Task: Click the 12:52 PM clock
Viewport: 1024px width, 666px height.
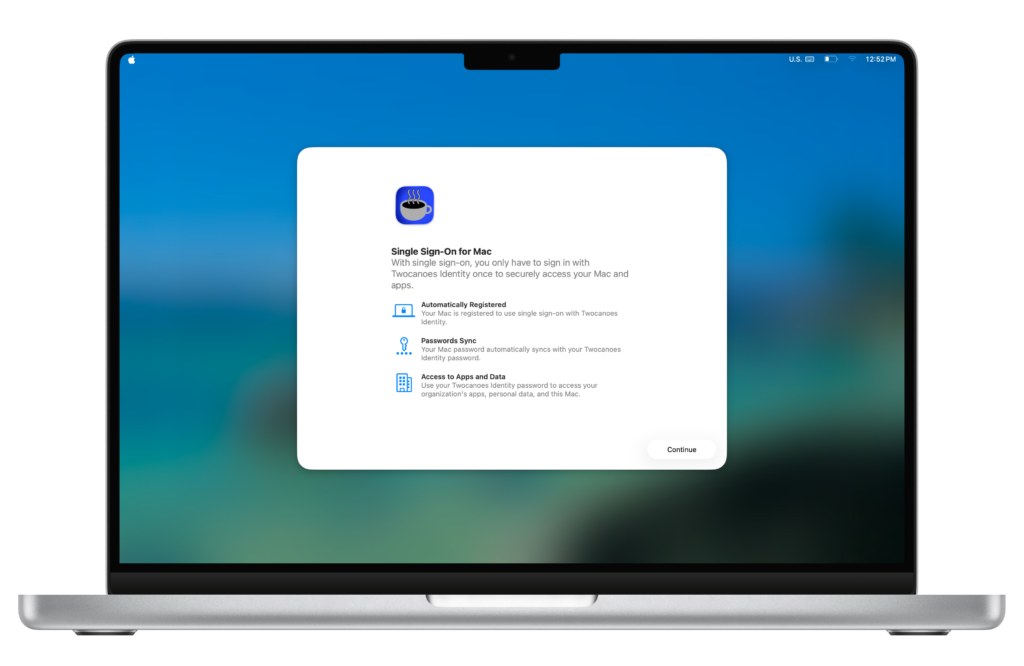Action: (x=881, y=59)
